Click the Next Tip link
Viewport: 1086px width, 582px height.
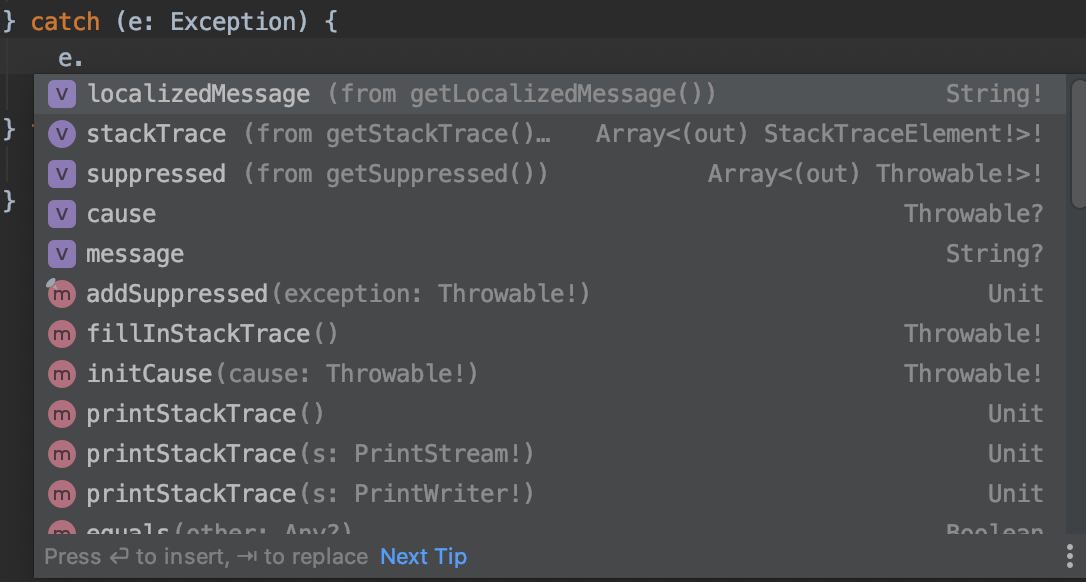423,556
